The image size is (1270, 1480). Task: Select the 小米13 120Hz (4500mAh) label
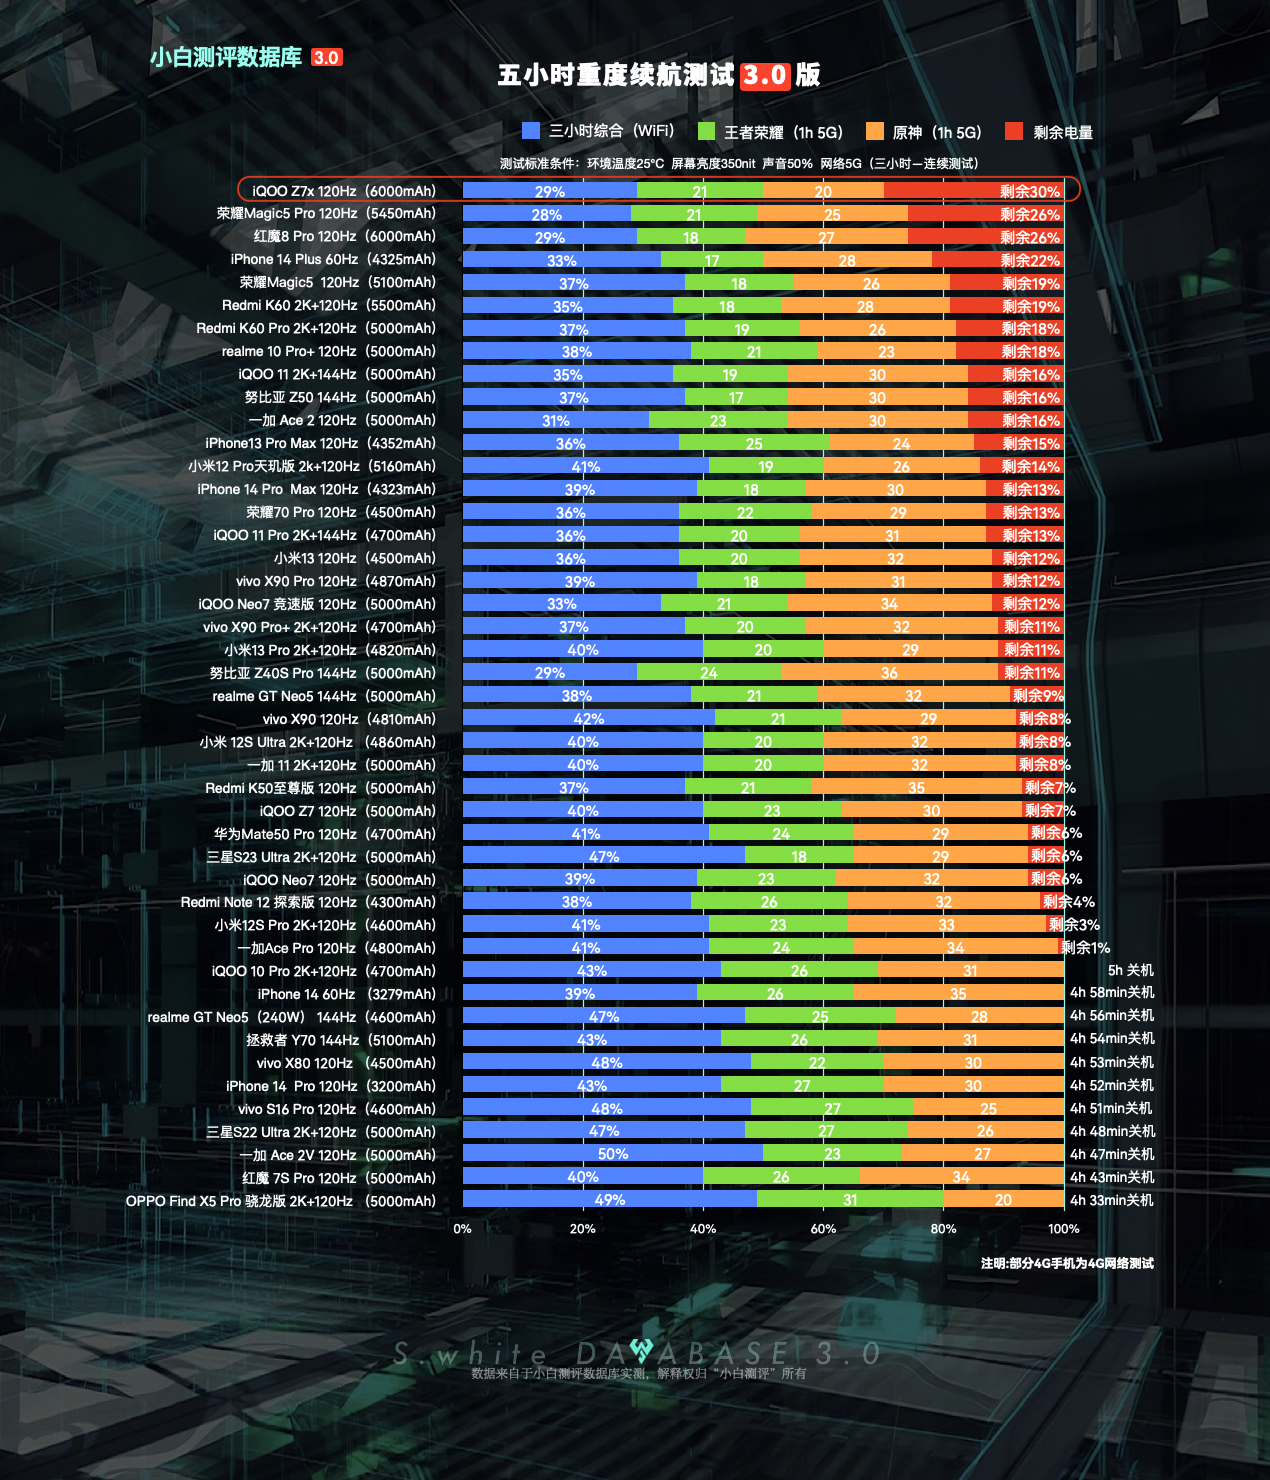click(x=355, y=558)
